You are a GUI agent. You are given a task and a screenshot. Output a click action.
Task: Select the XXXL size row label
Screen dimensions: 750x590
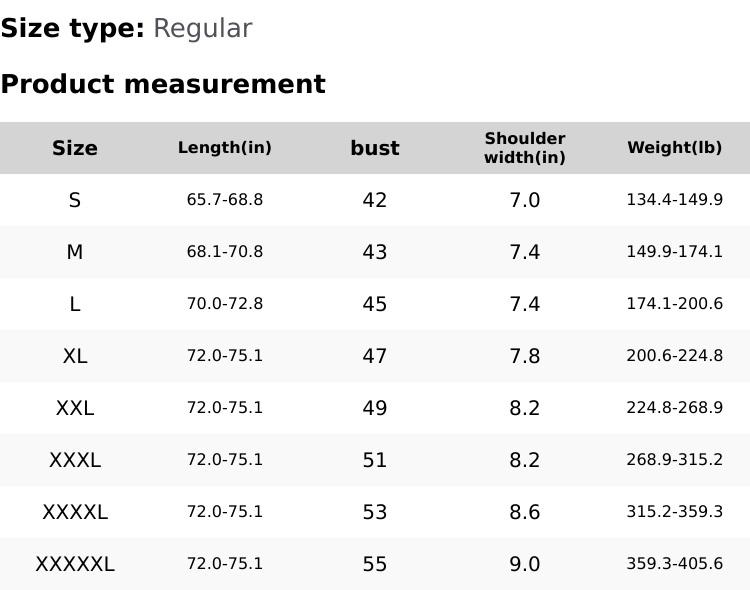point(75,460)
